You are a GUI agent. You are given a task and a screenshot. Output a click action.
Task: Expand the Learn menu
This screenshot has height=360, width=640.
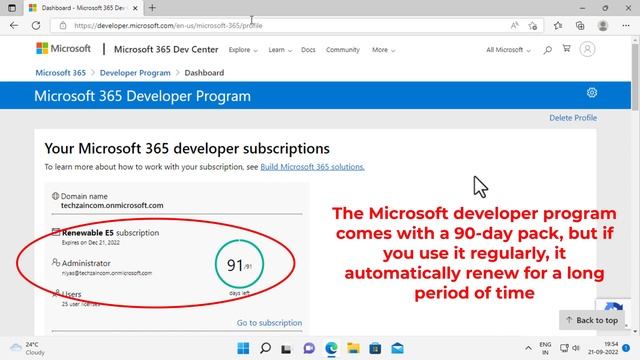[x=280, y=50]
